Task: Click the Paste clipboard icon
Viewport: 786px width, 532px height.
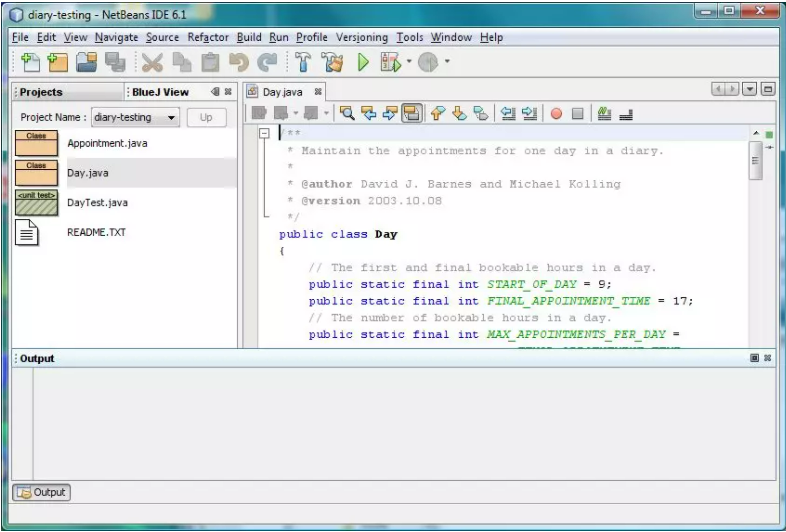Action: [210, 63]
